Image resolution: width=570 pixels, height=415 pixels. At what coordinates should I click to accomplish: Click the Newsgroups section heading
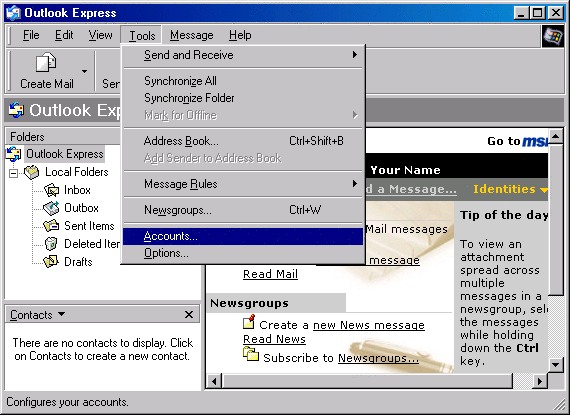tap(249, 303)
